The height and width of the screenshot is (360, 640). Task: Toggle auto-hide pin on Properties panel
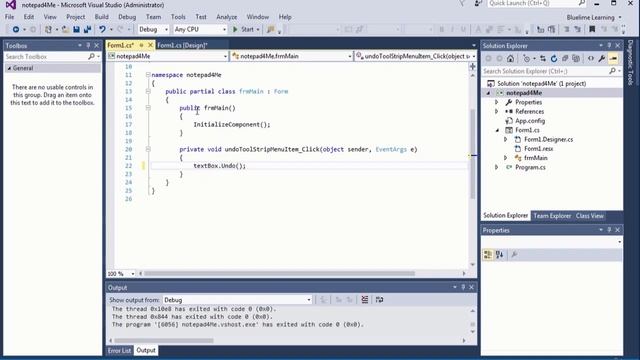609,230
